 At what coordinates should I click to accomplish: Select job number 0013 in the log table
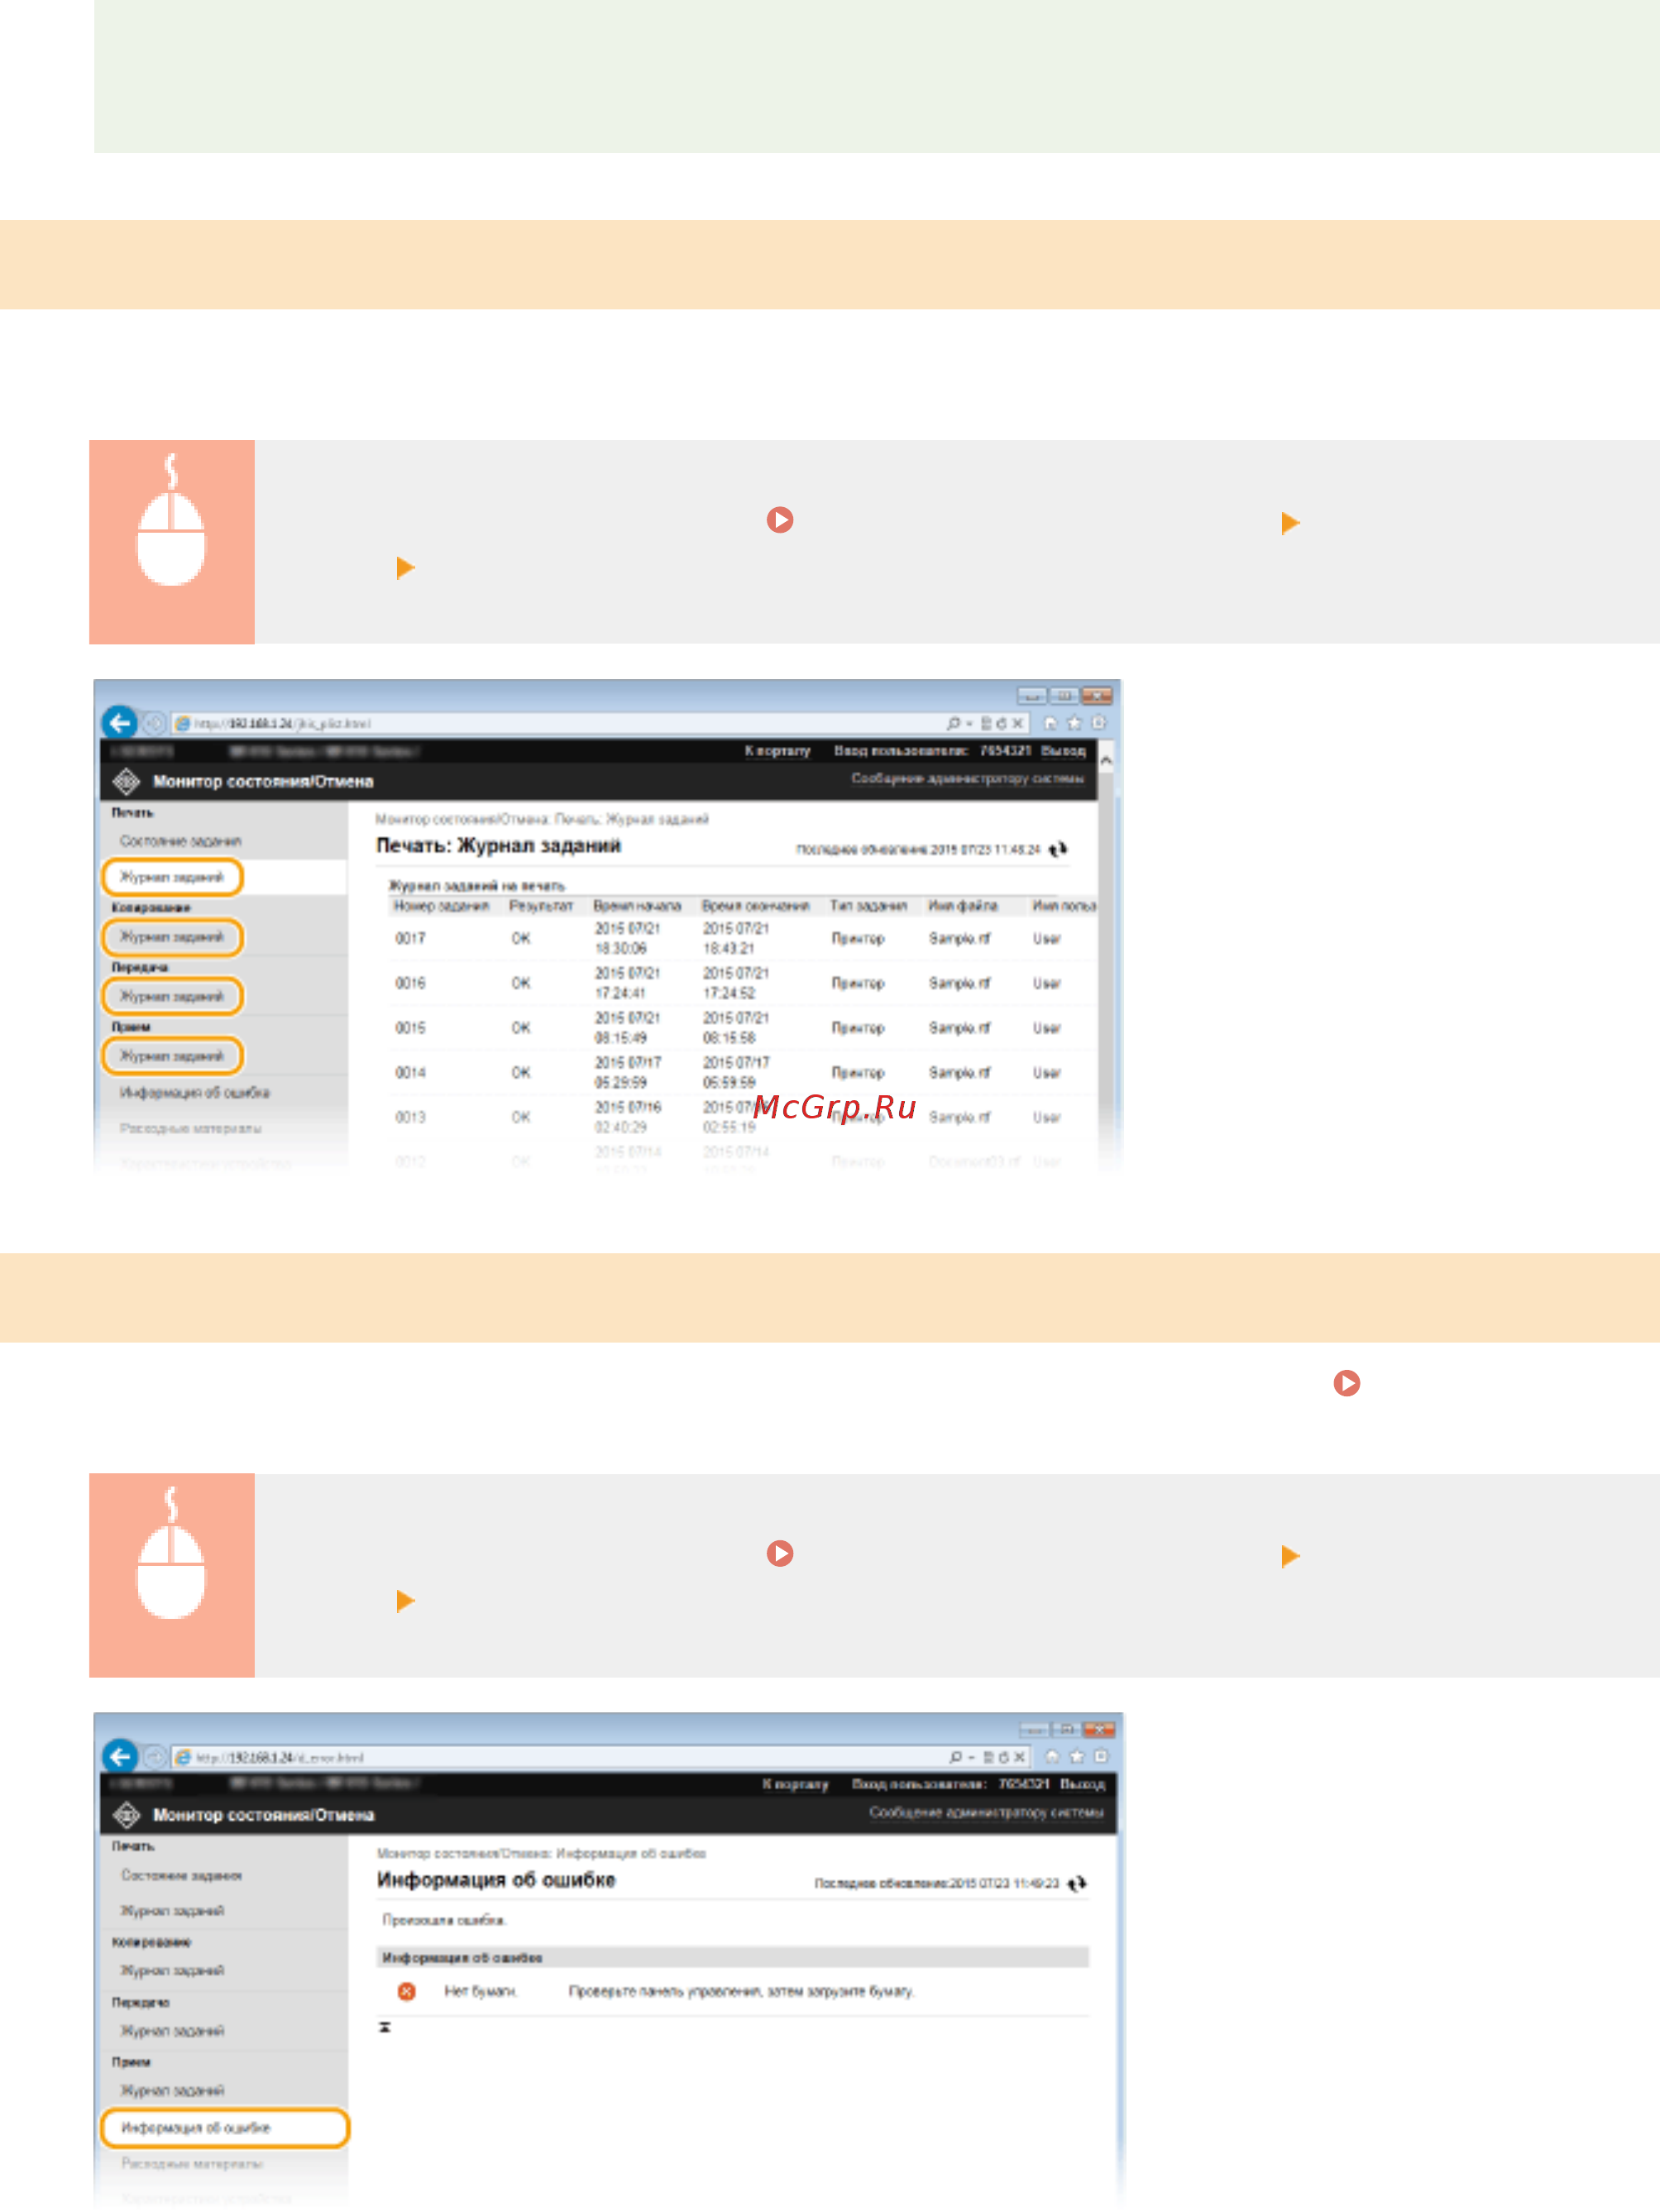410,1117
